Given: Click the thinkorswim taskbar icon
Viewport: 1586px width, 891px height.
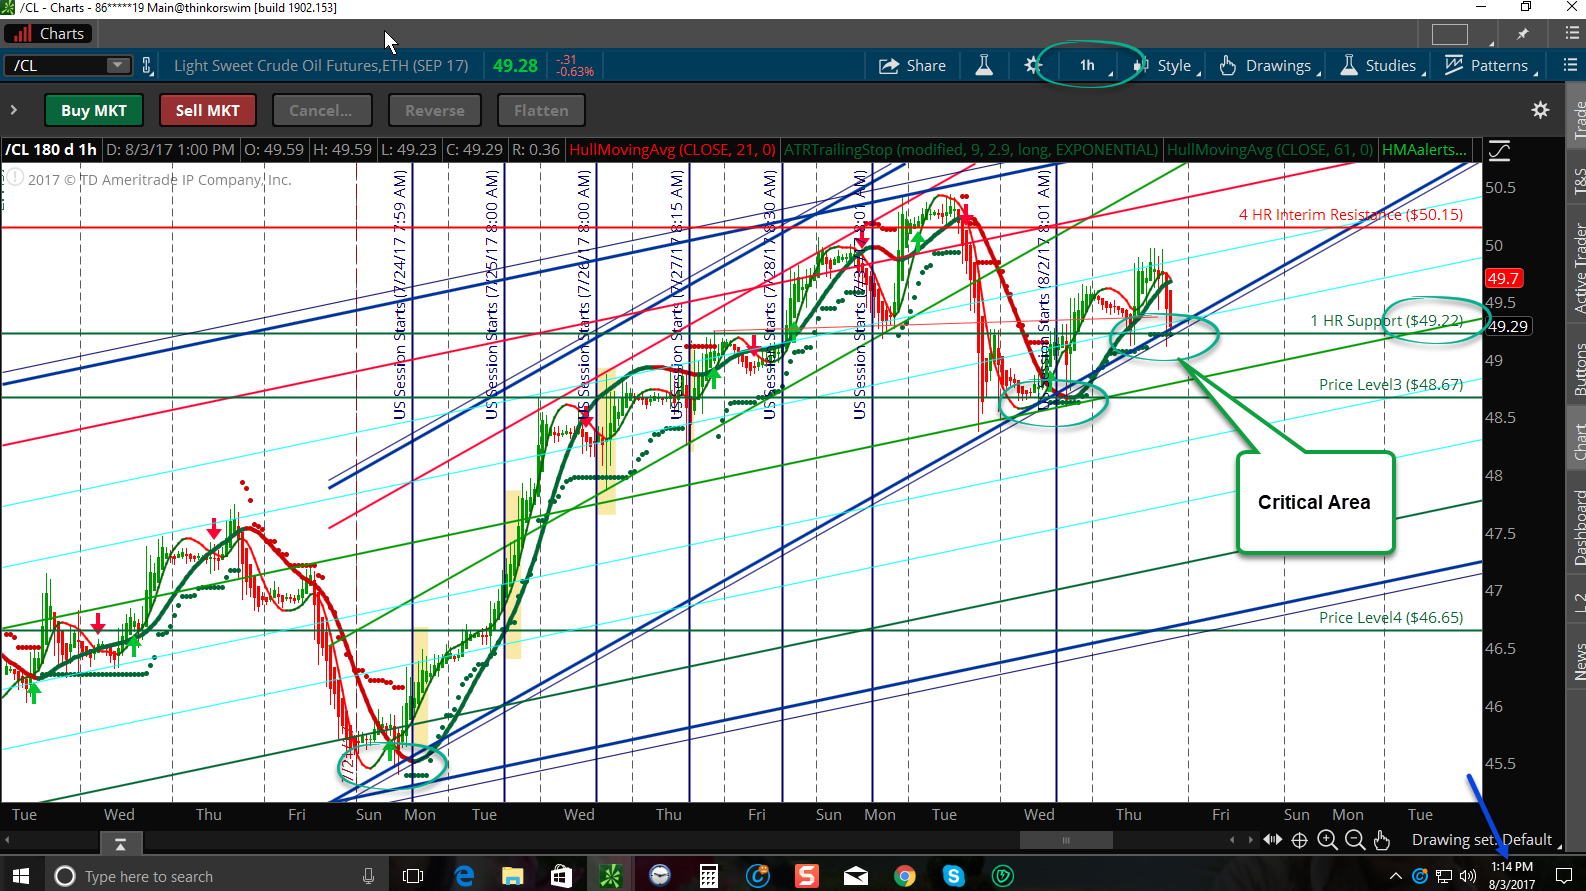Looking at the screenshot, I should tap(610, 876).
